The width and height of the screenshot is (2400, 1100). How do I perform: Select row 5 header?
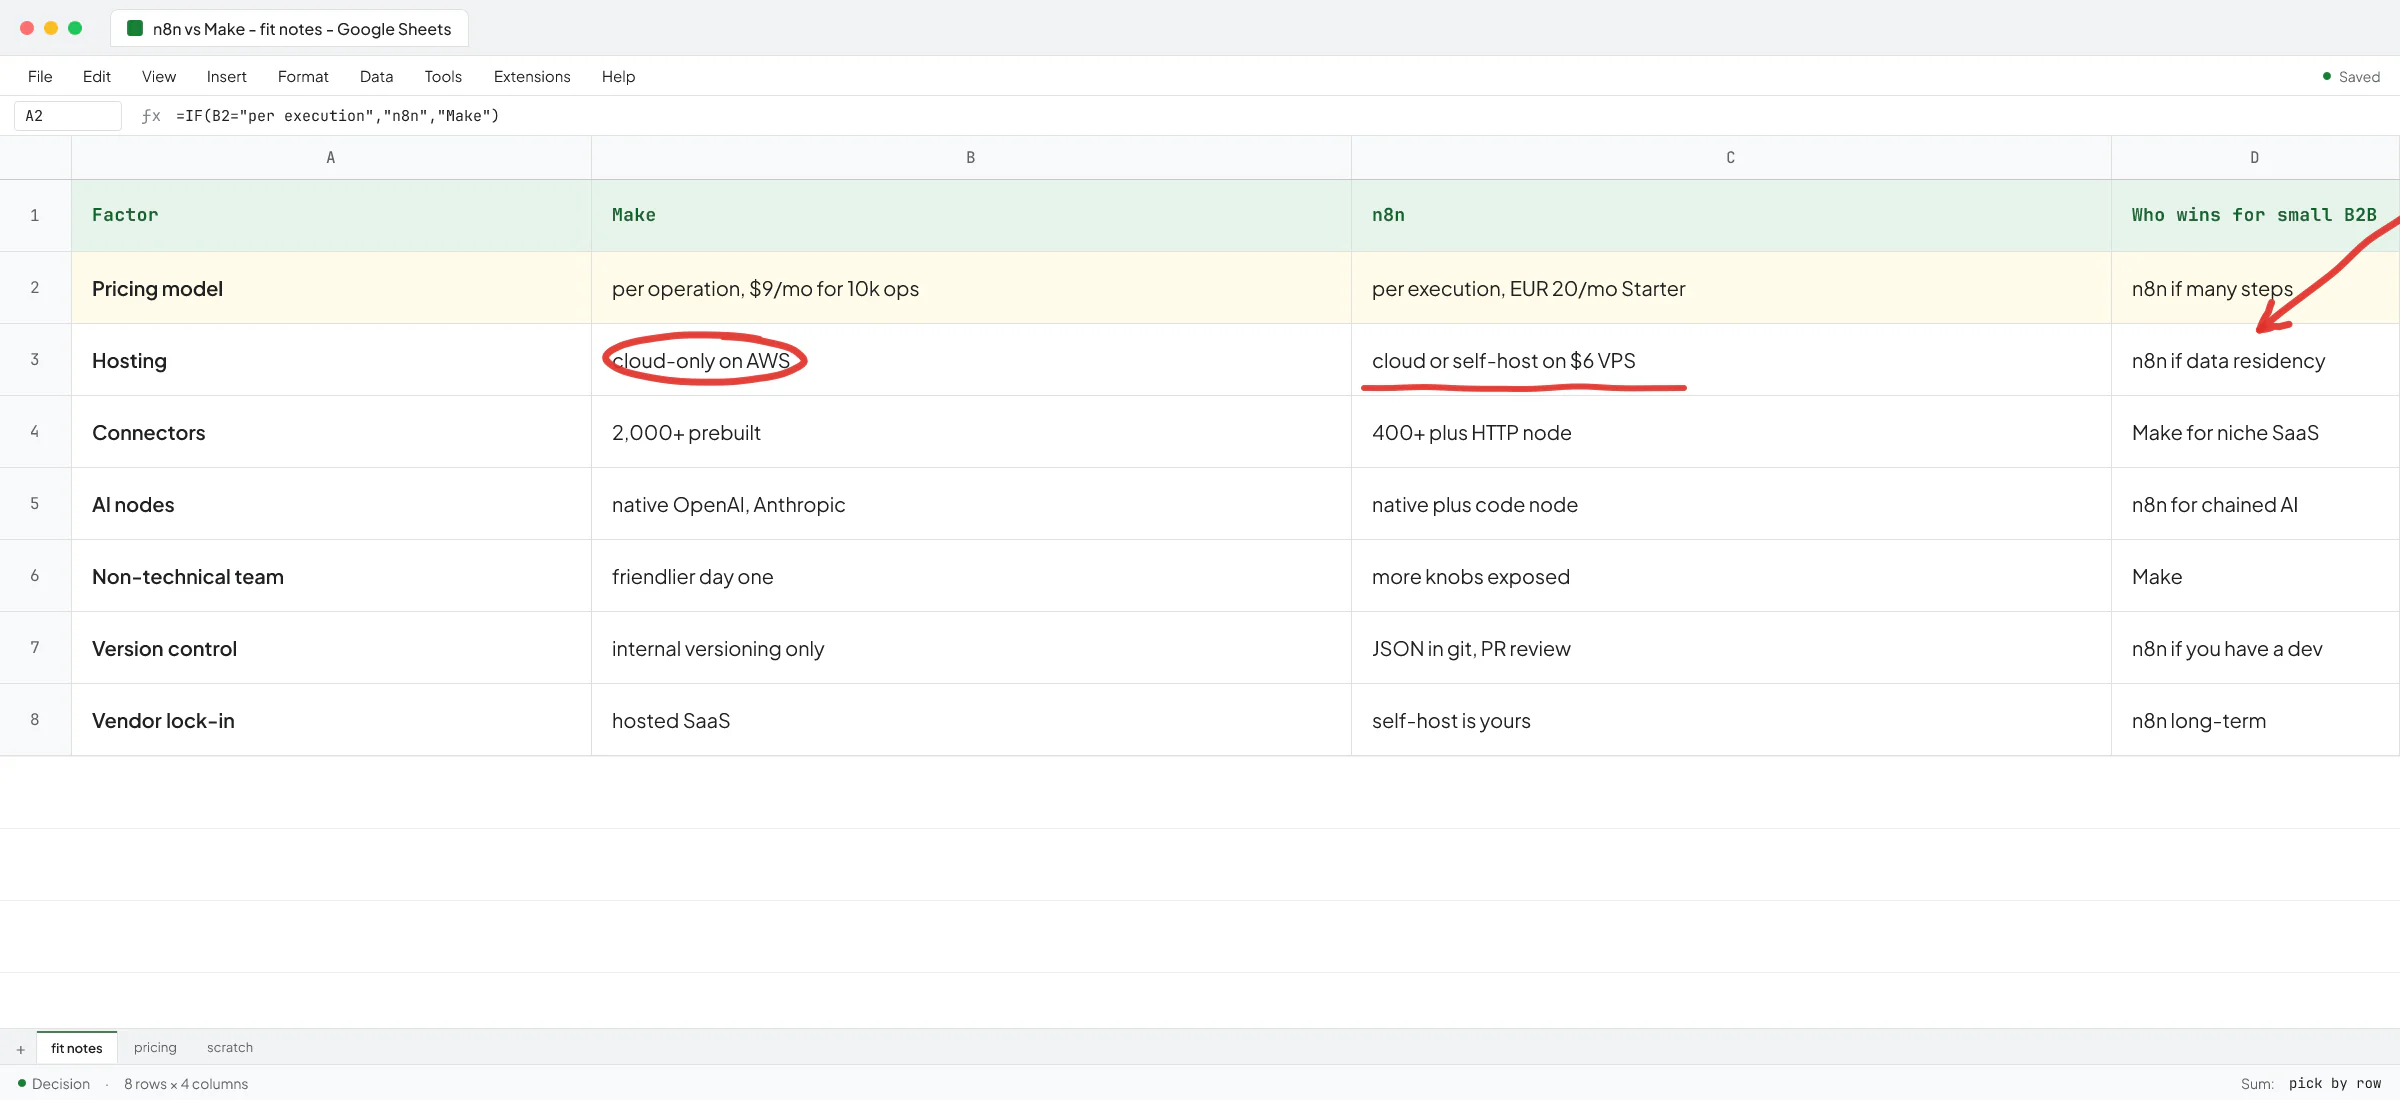(35, 504)
